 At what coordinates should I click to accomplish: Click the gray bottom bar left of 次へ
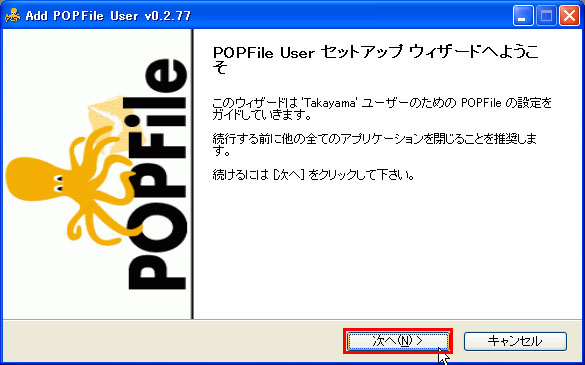pos(172,341)
